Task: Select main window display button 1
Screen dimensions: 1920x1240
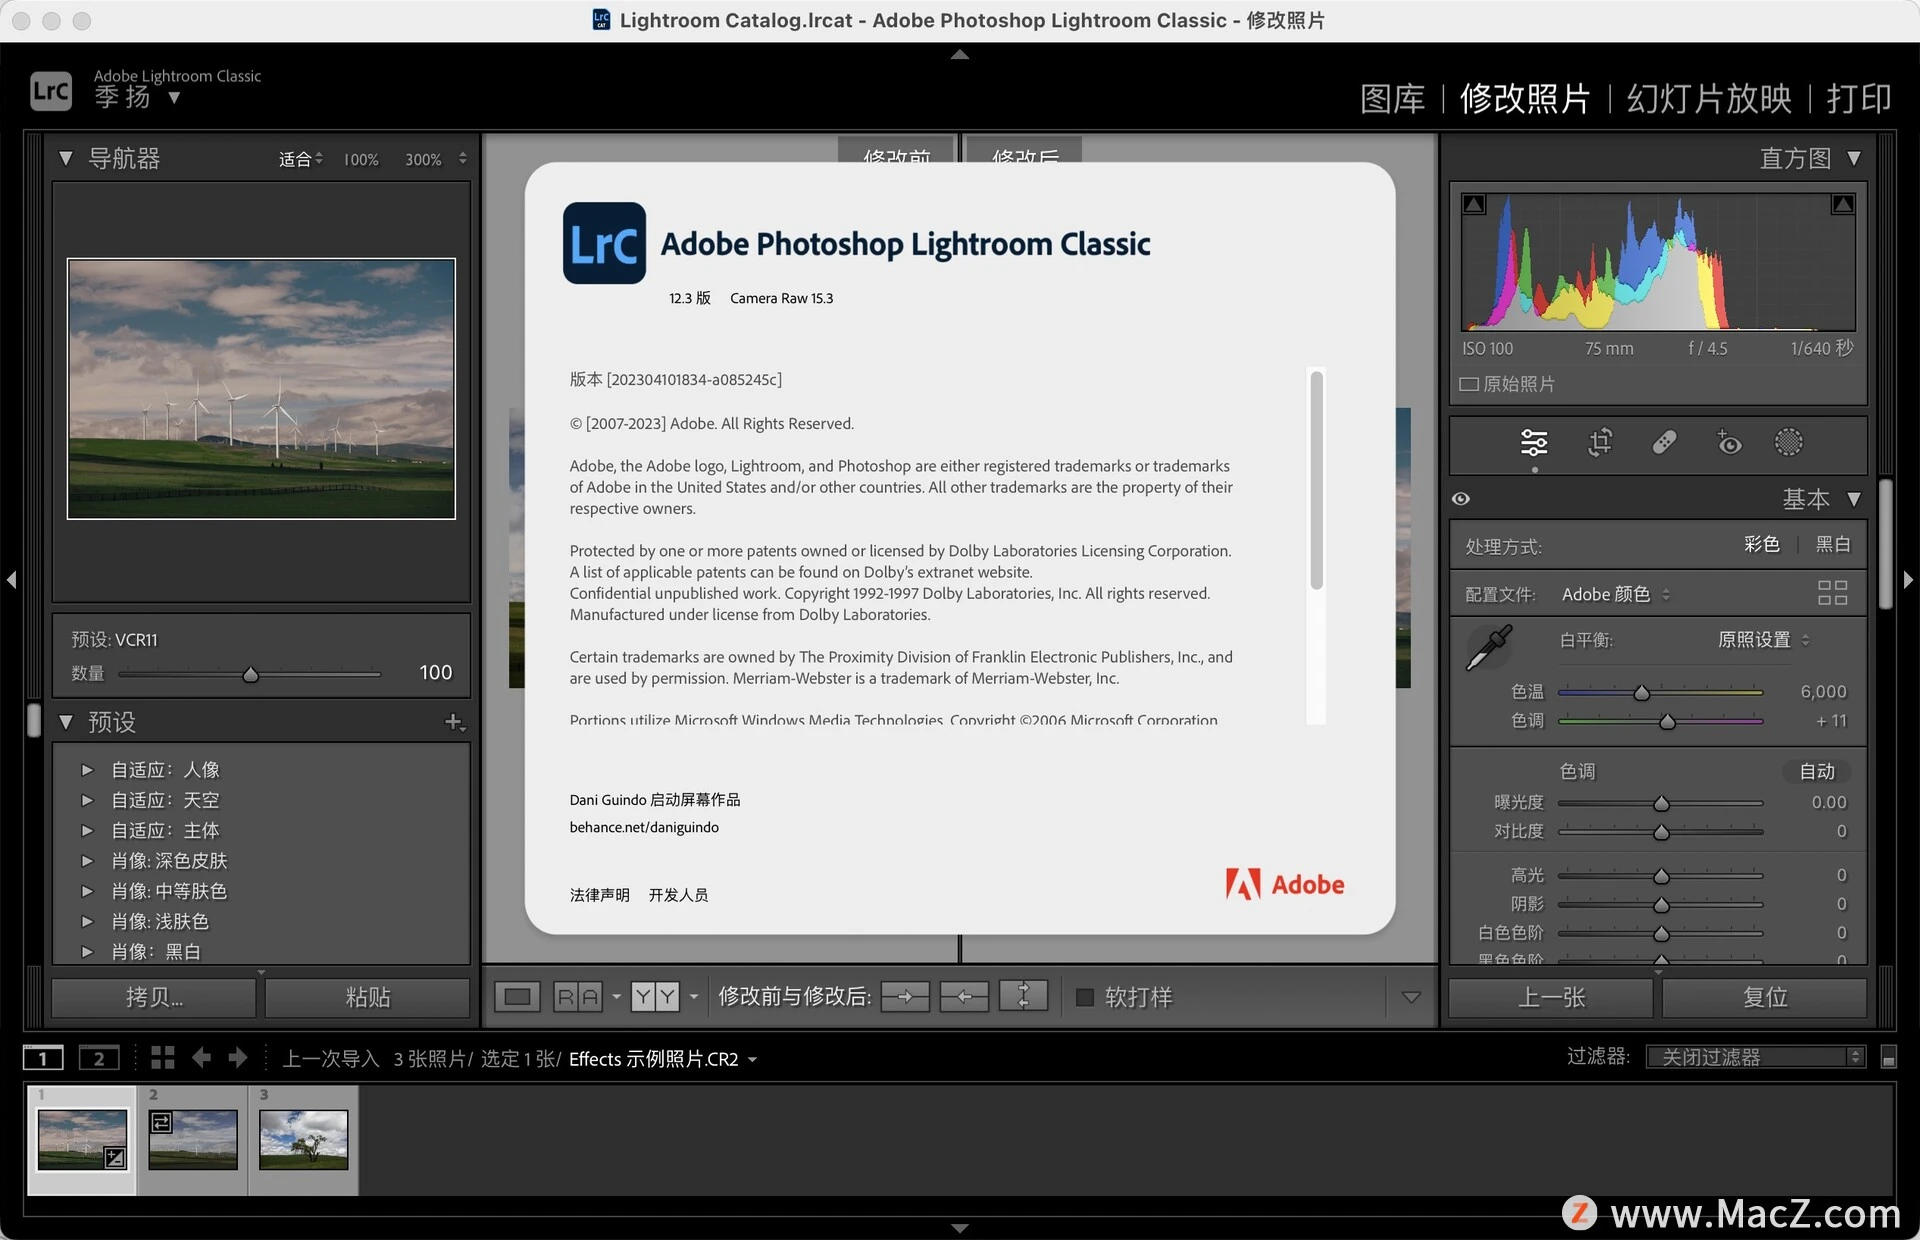Action: (x=43, y=1058)
